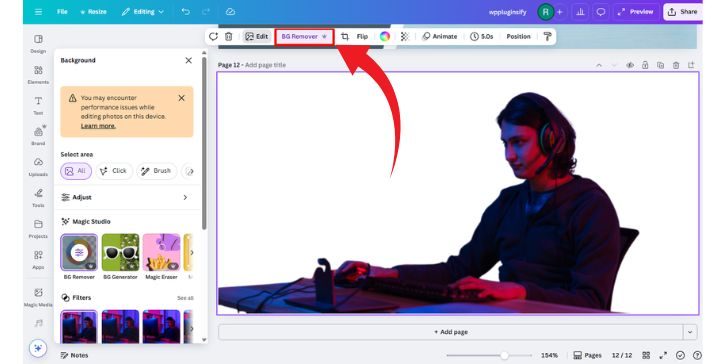Open the hamburger main menu
This screenshot has height=364, width=726.
click(x=38, y=12)
